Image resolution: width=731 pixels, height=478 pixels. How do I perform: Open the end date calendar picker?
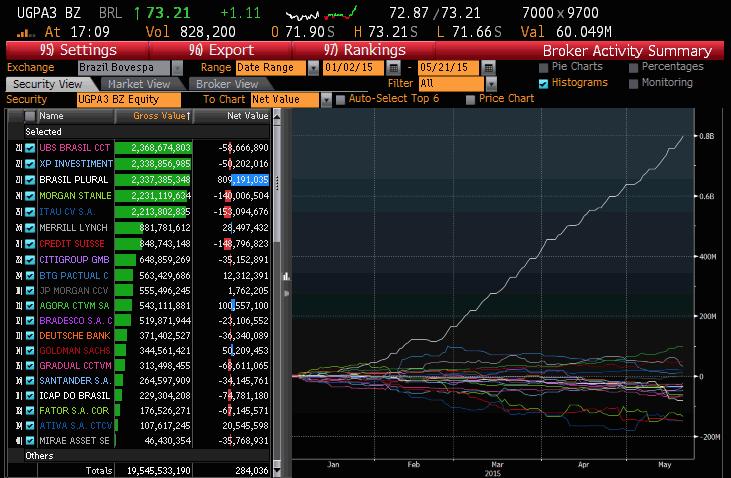pos(488,67)
